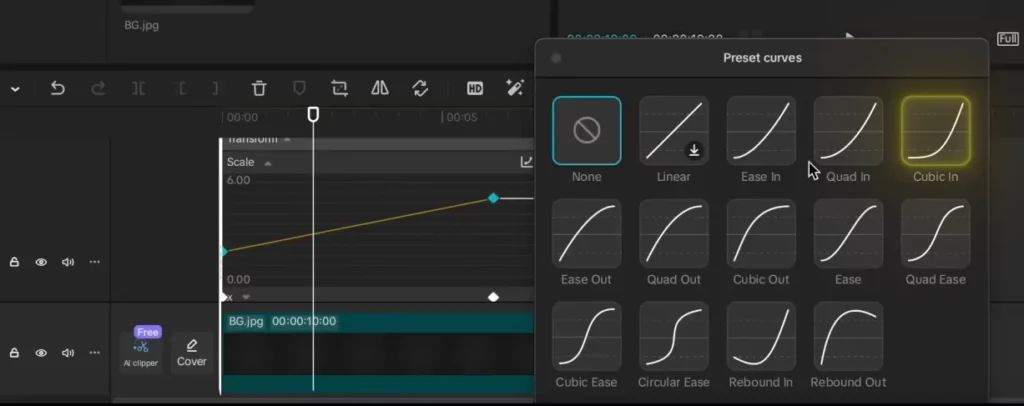
Task: Click the magic wand icon in the toolbar
Action: coord(515,87)
